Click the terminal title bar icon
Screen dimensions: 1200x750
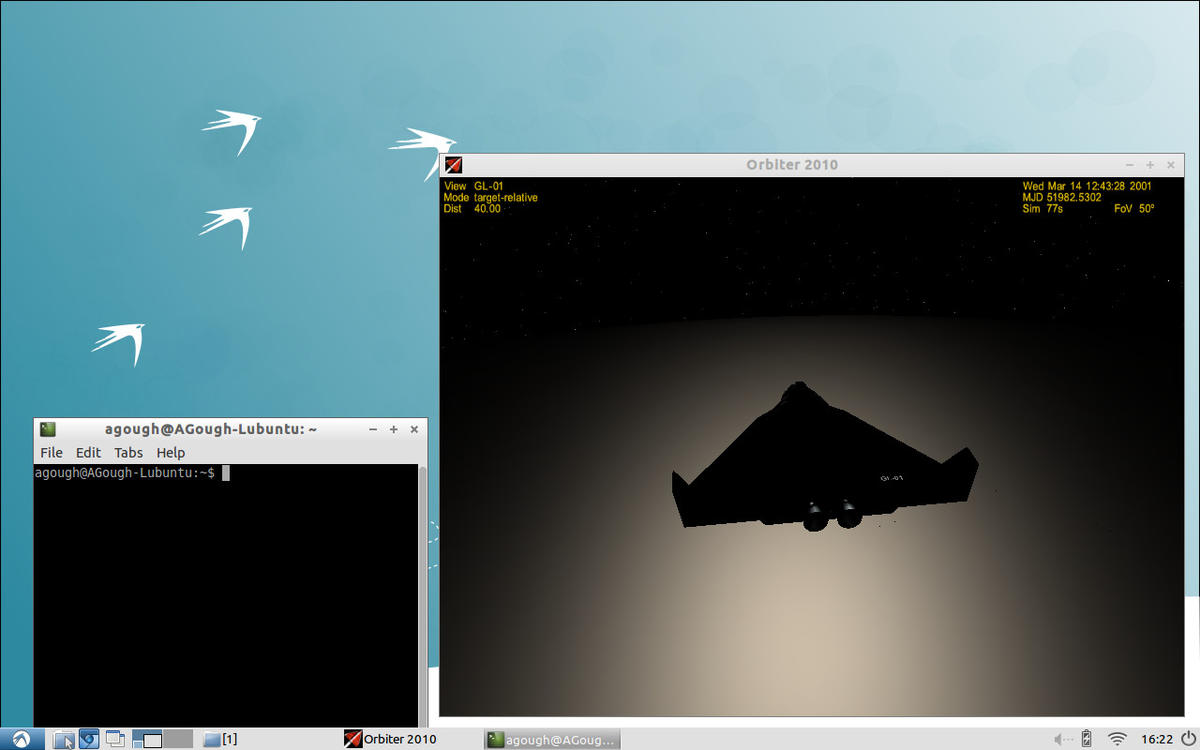tap(47, 429)
